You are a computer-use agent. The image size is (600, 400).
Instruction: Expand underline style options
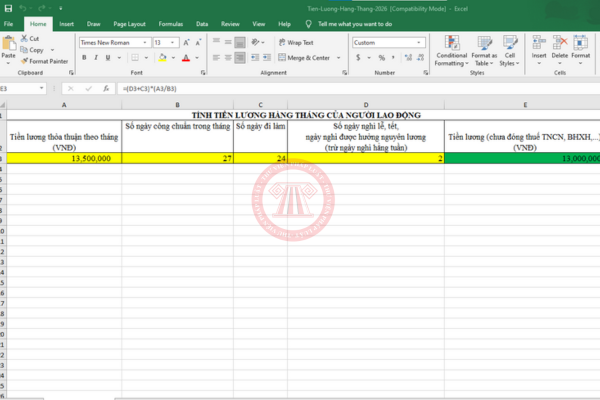coord(119,58)
